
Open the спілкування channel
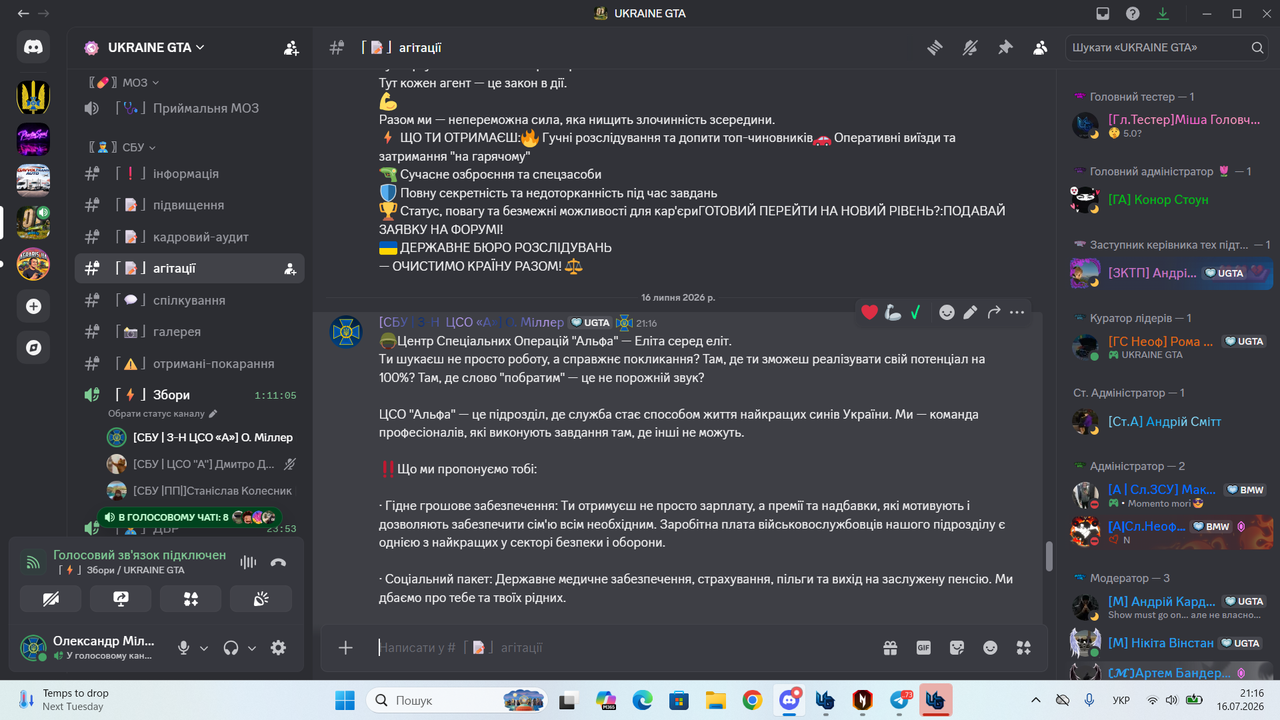tap(190, 300)
